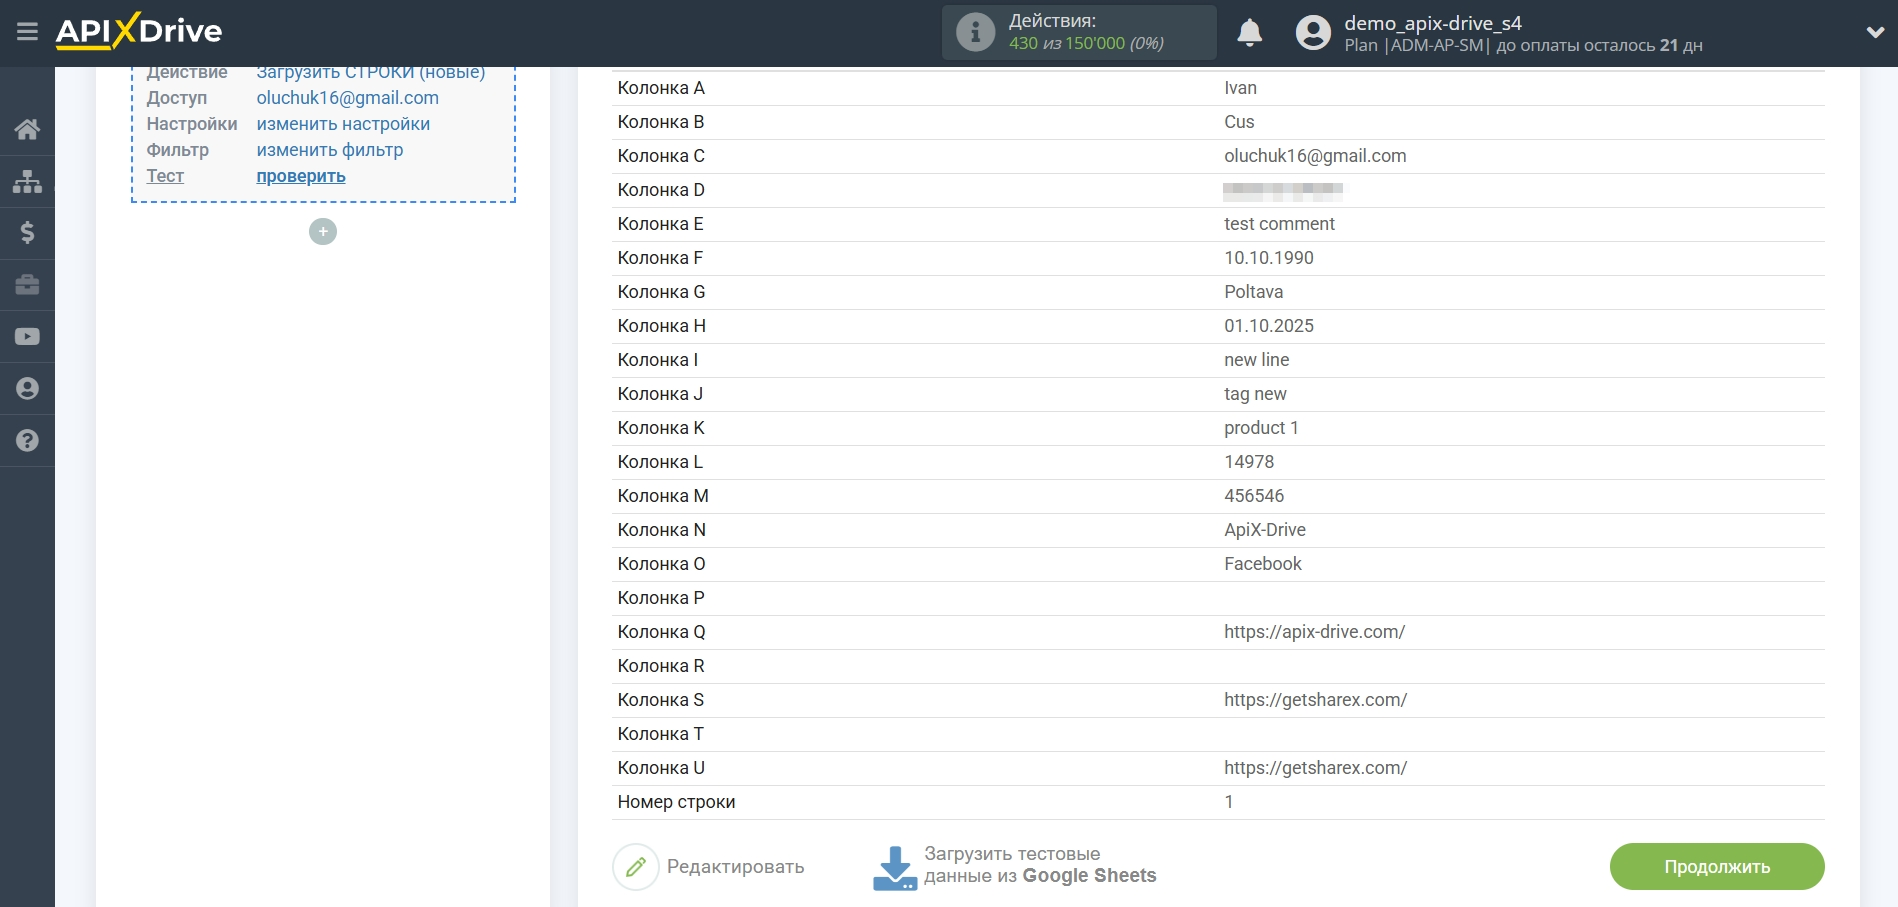Click the 'проверить' test link
Image resolution: width=1898 pixels, height=907 pixels.
[x=301, y=176]
